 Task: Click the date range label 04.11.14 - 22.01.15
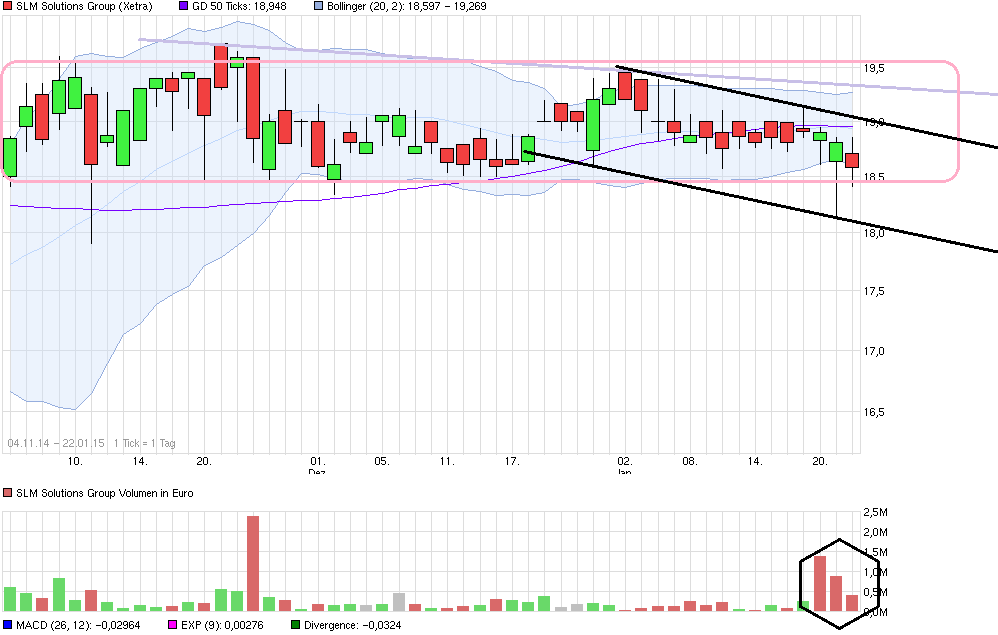coord(55,442)
